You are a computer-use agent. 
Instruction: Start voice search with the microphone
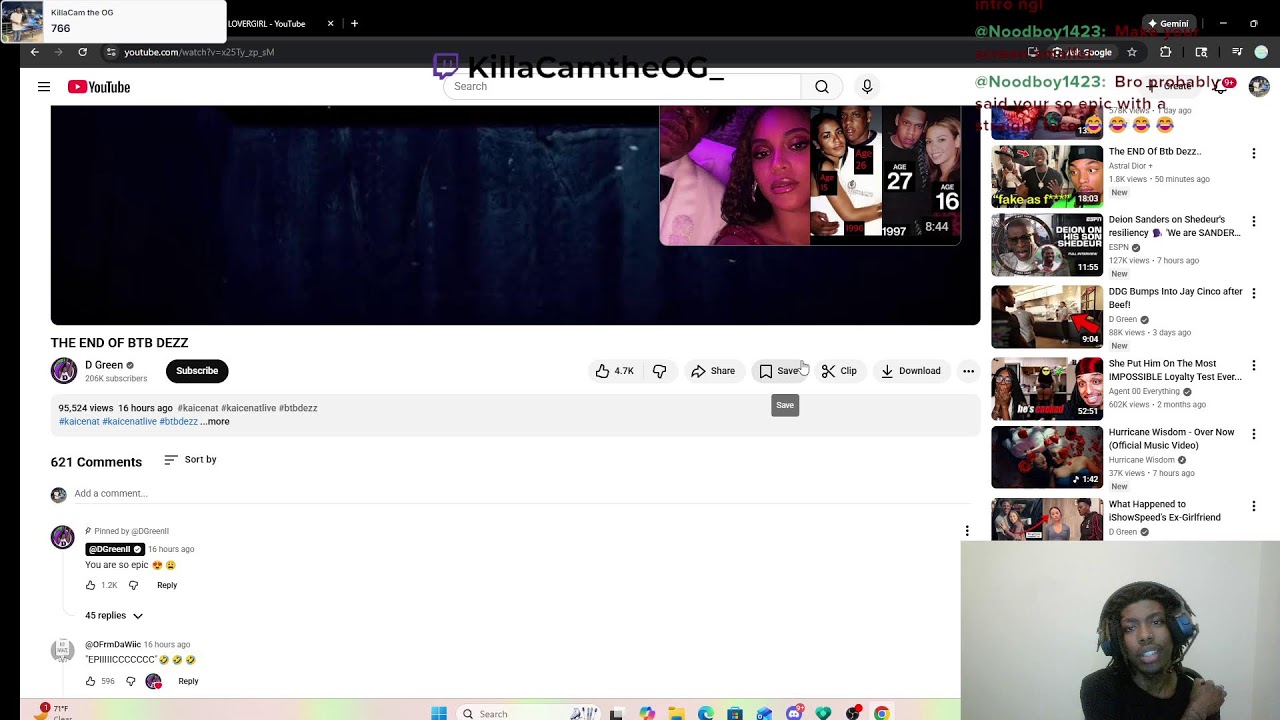click(x=867, y=87)
